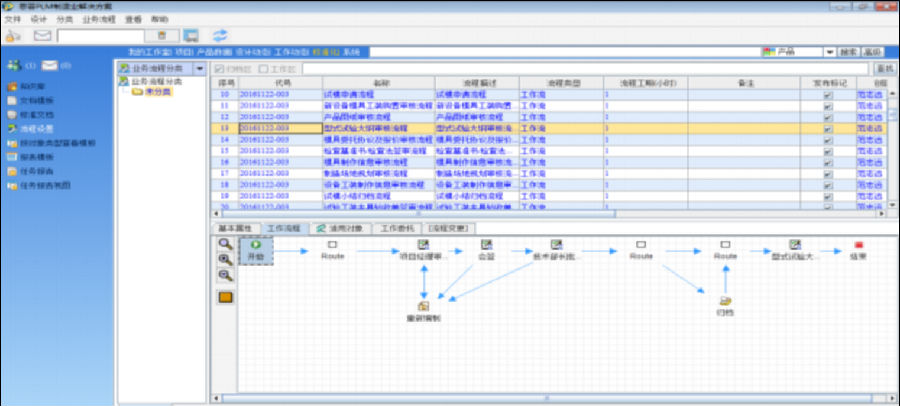900x406 pixels.
Task: Open the mail envelope icon in toolbar
Action: [42, 36]
